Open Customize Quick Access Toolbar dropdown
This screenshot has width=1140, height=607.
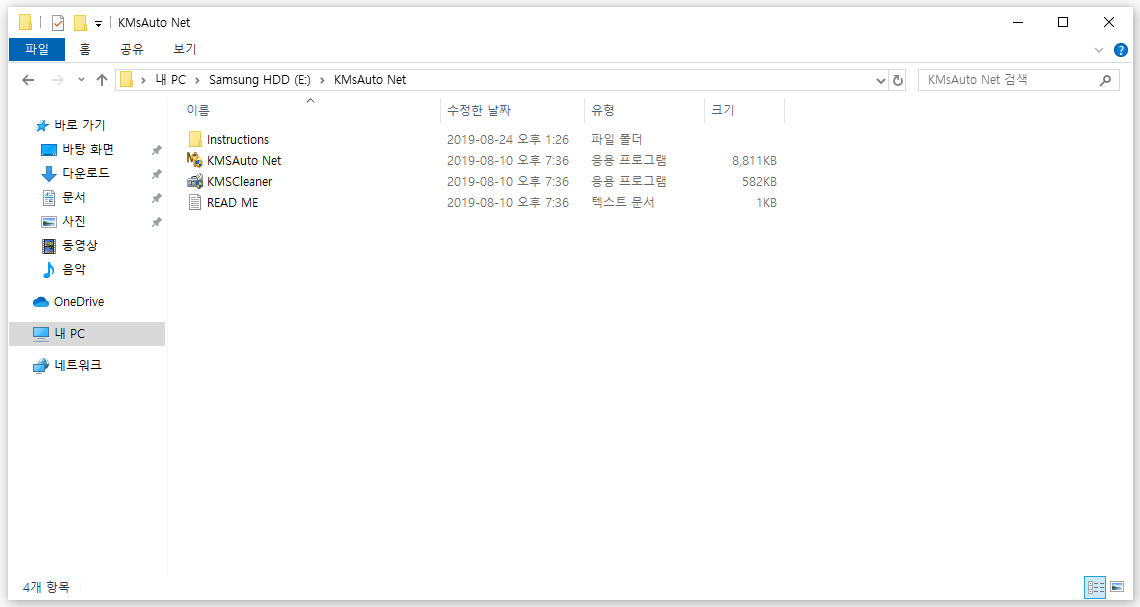click(x=98, y=24)
